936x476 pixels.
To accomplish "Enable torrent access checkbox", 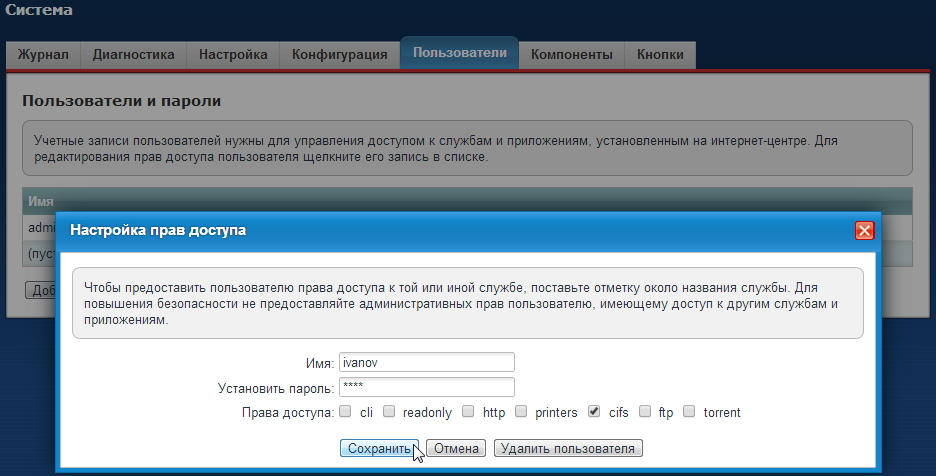I will click(x=689, y=411).
